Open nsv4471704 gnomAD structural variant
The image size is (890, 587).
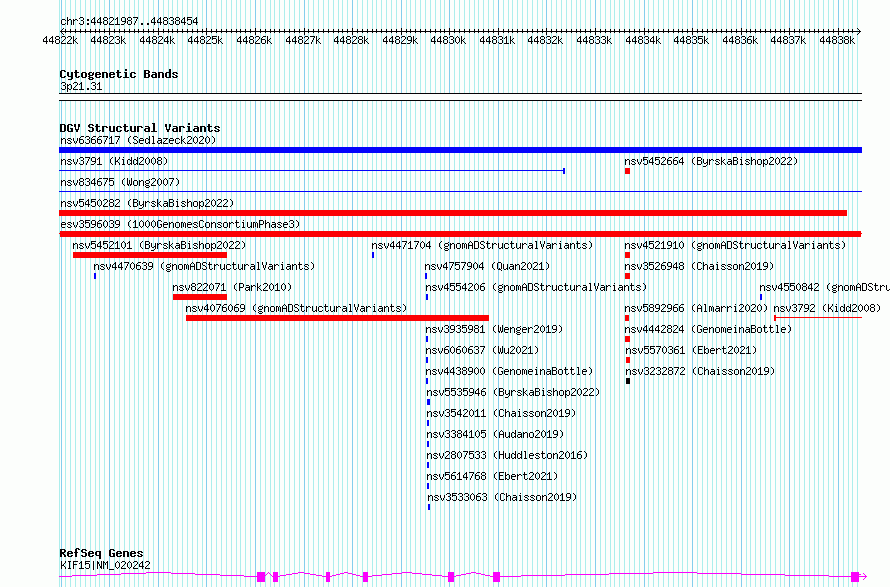click(x=482, y=245)
